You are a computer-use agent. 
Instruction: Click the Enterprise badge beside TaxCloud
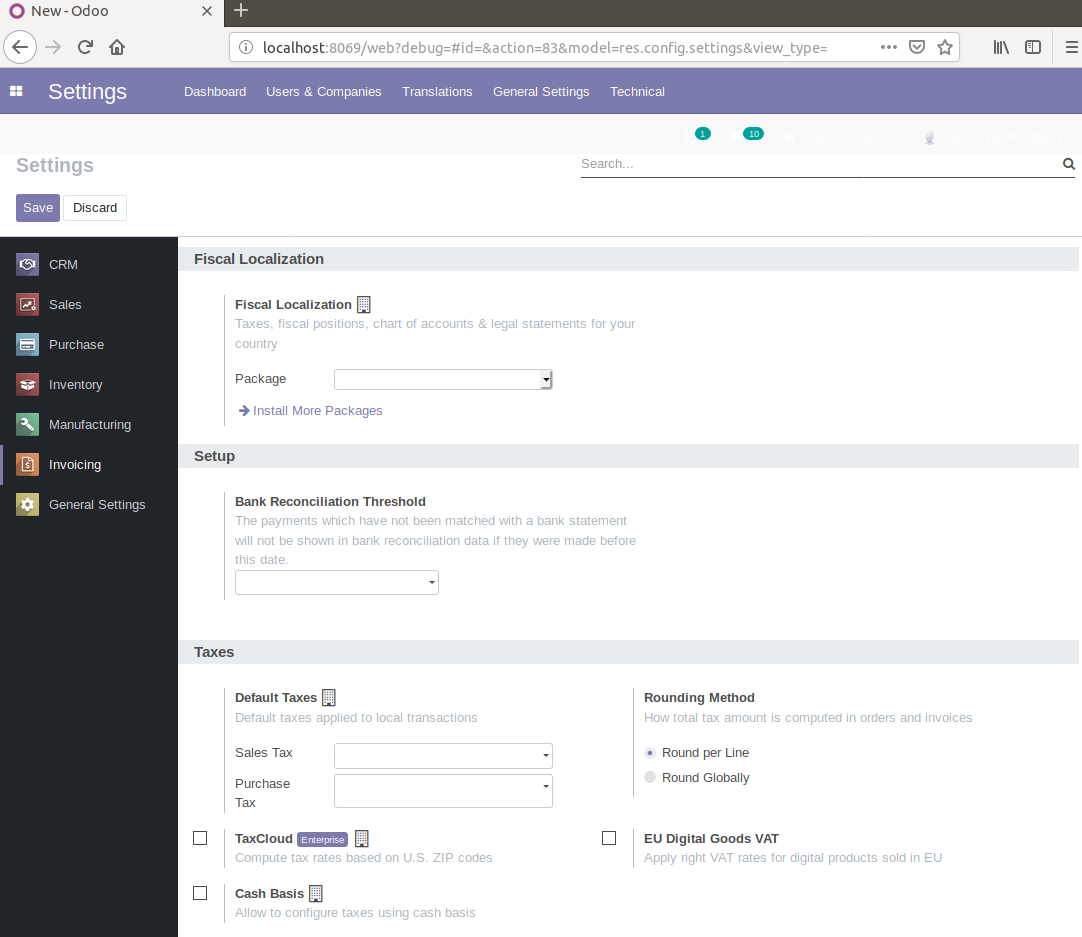(x=322, y=839)
